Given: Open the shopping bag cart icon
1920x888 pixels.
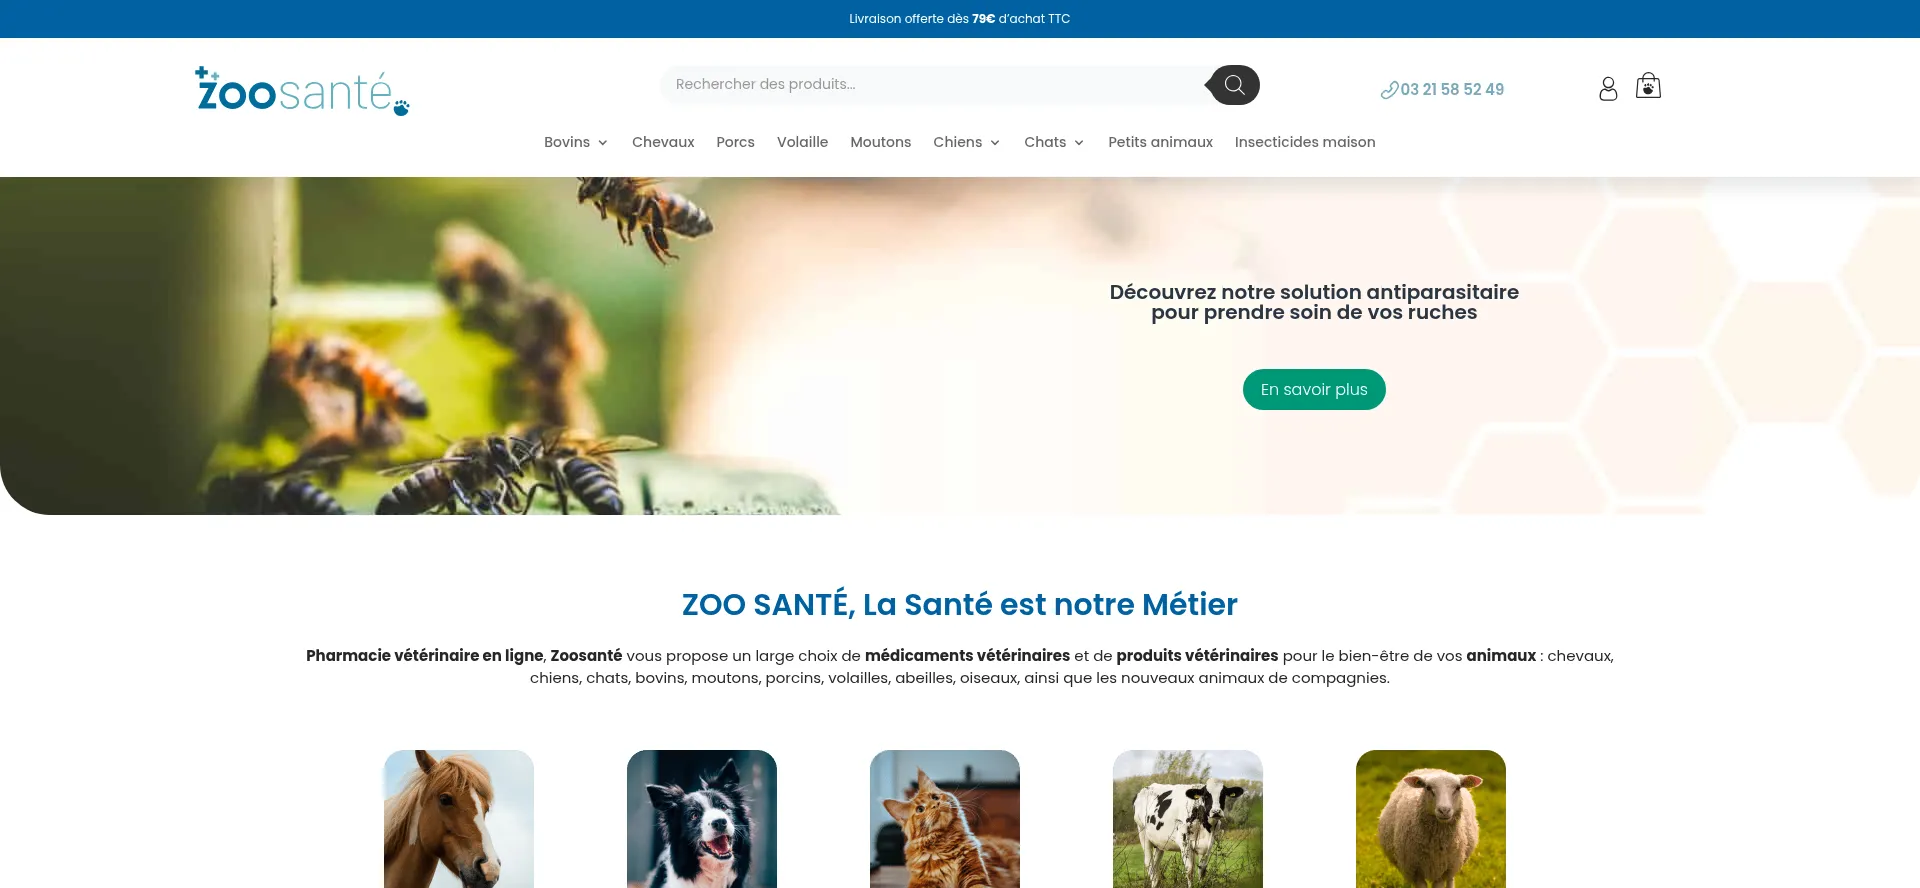Looking at the screenshot, I should 1648,86.
